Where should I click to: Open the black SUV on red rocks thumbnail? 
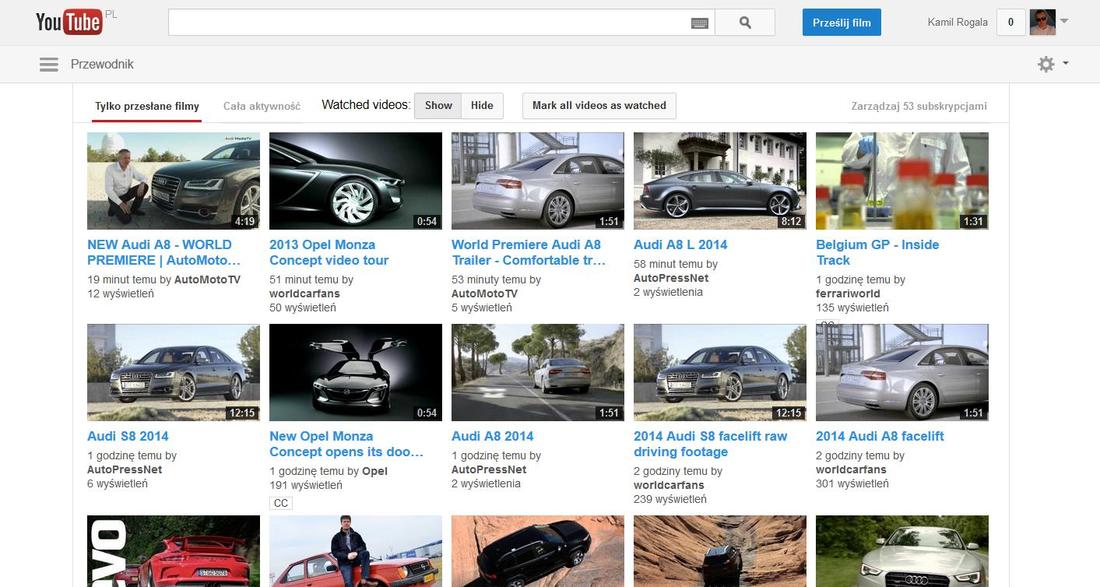[x=537, y=551]
